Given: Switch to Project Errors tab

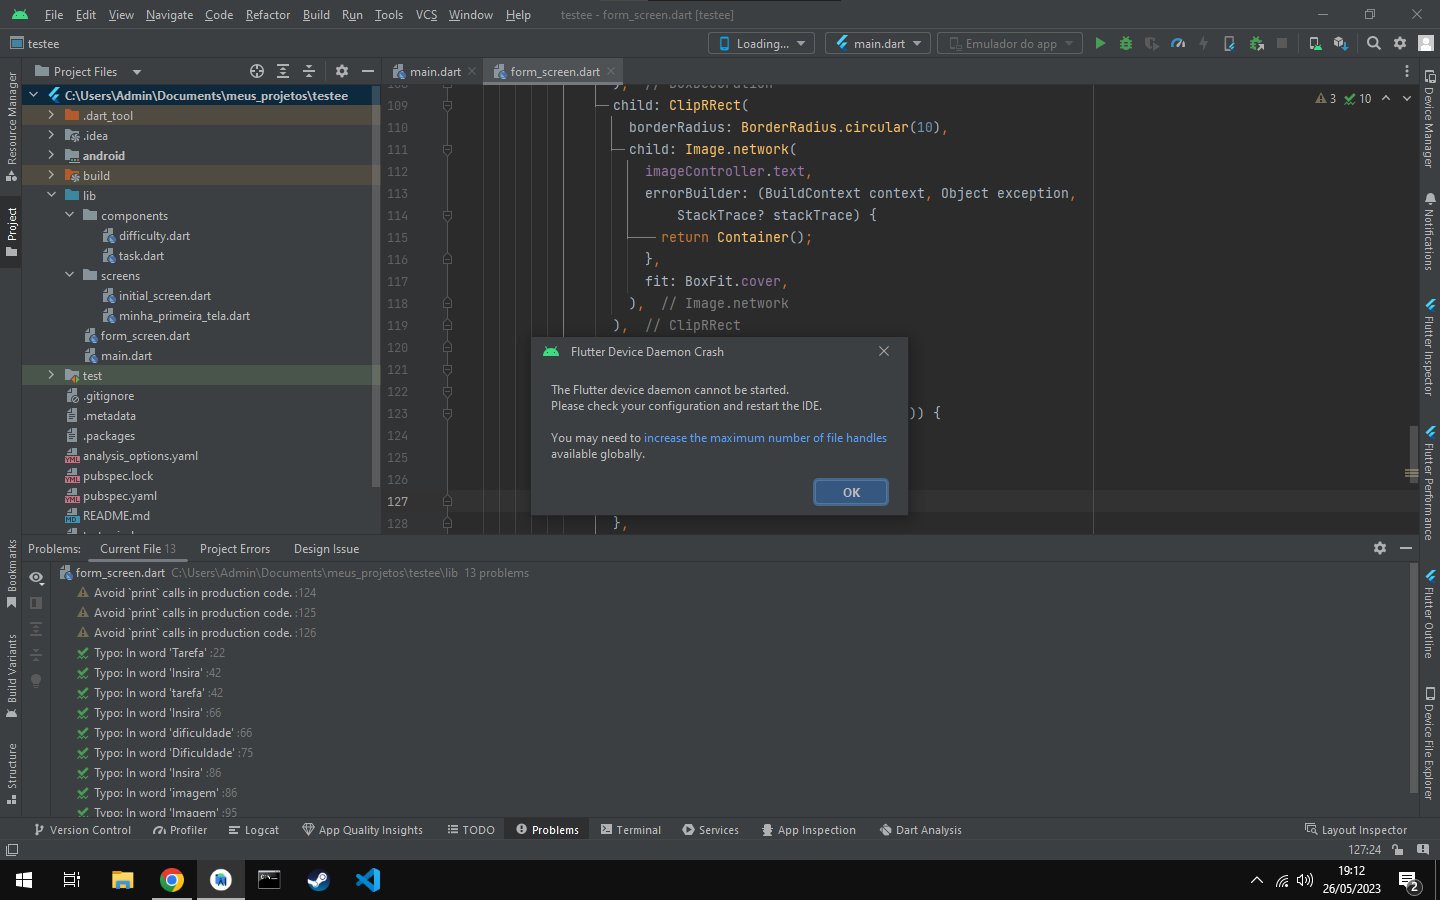Looking at the screenshot, I should tap(235, 549).
